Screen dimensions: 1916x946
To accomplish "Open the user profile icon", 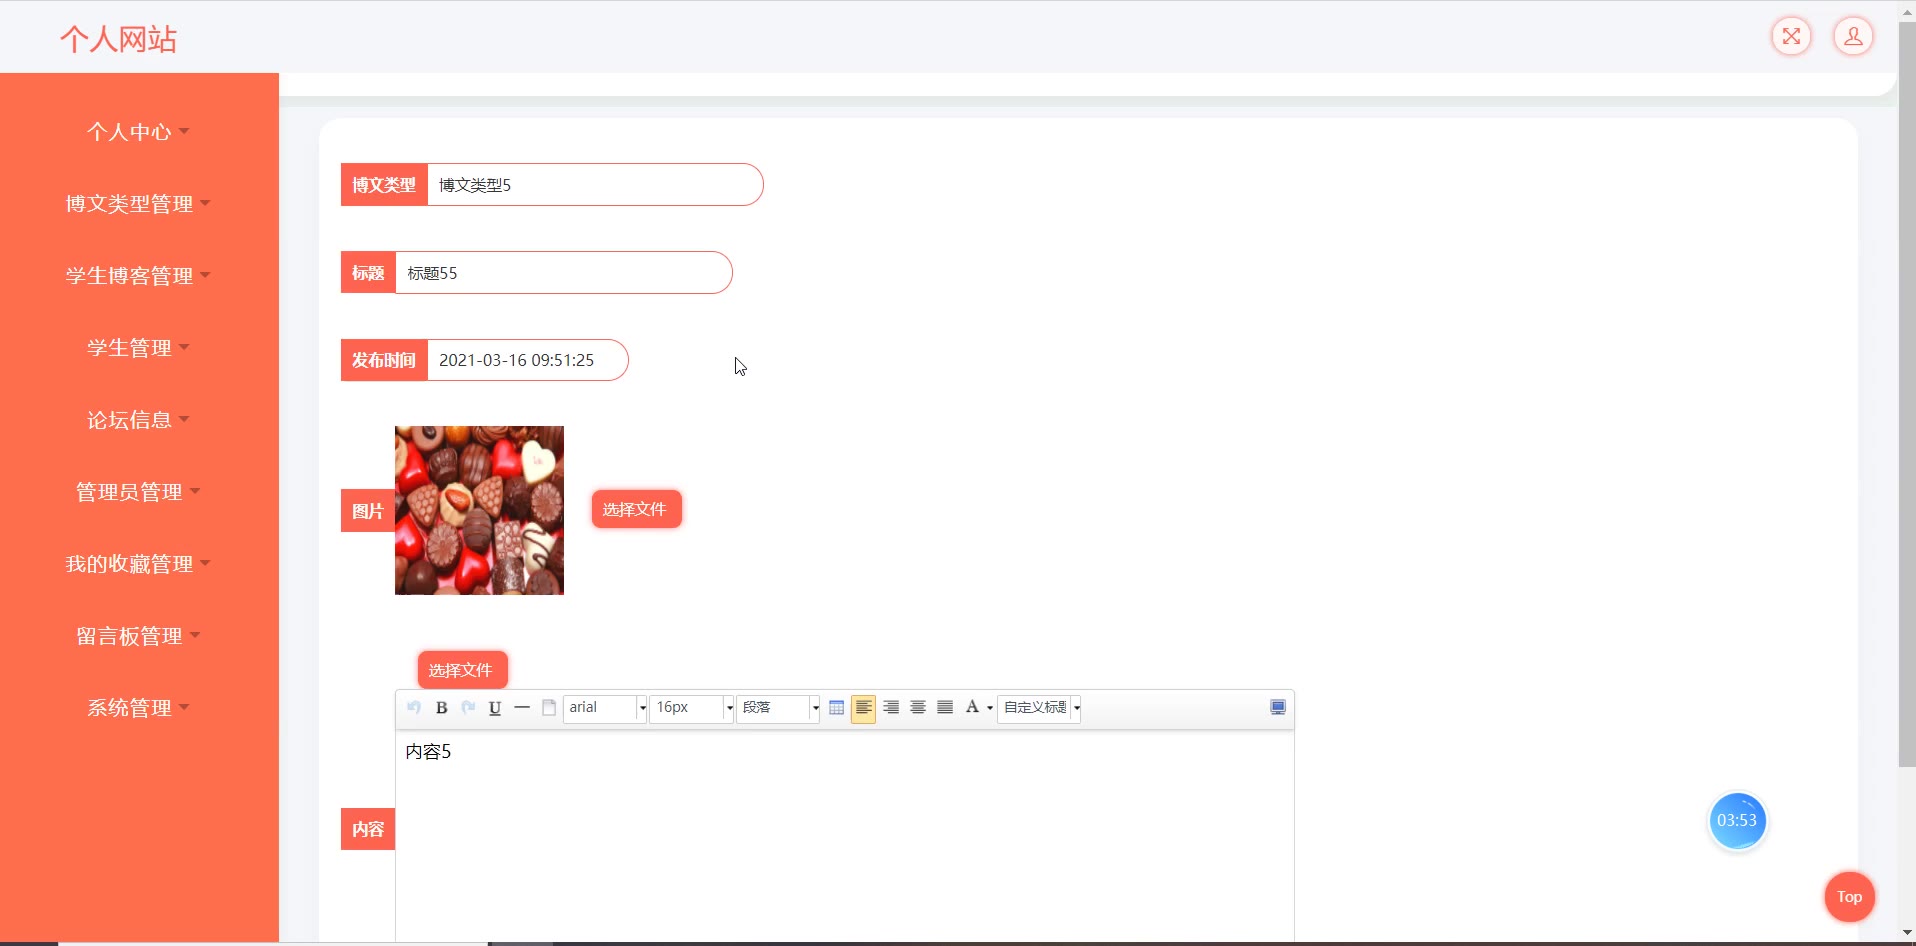I will click(x=1853, y=37).
